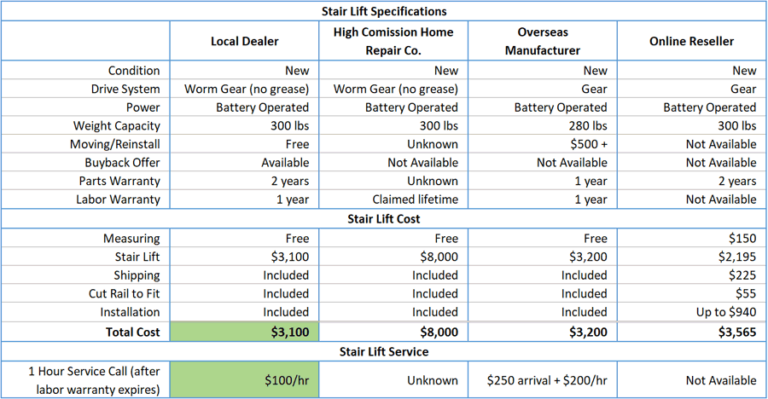Click the 'Stair Lift Cost' section header
Viewport: 768px width, 399px height.
click(x=384, y=219)
